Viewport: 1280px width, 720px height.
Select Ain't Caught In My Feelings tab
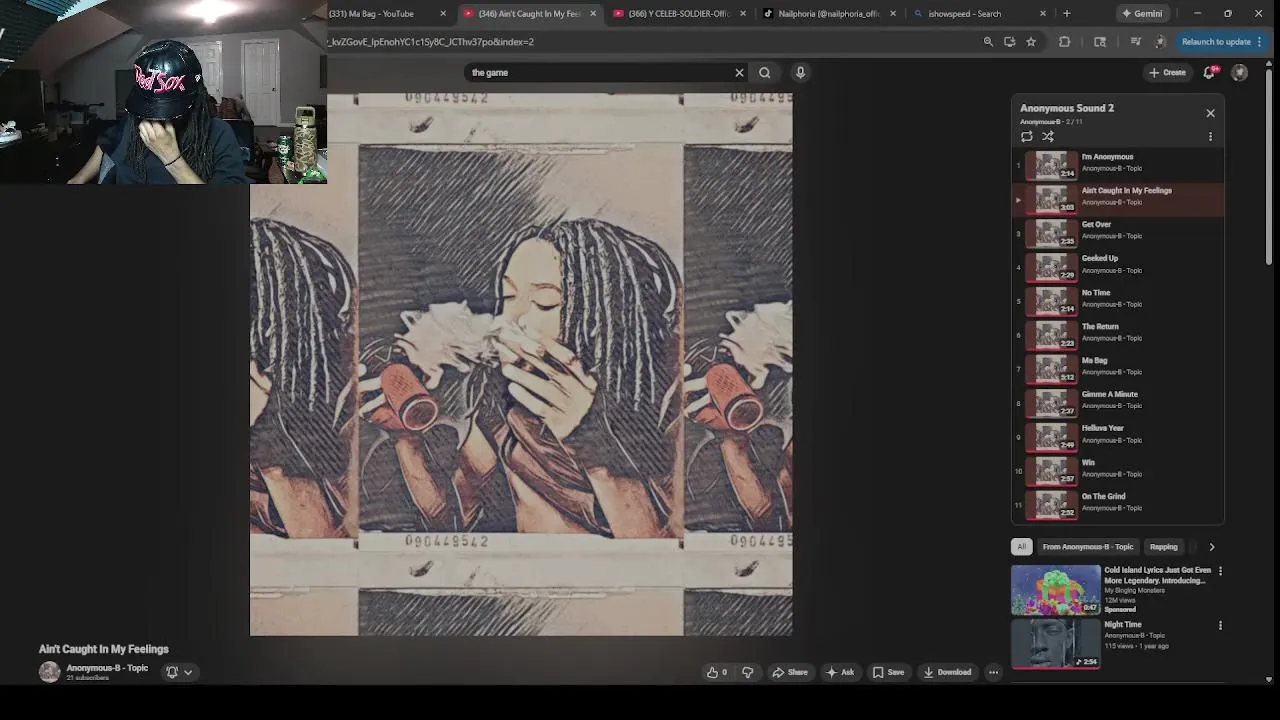[529, 13]
